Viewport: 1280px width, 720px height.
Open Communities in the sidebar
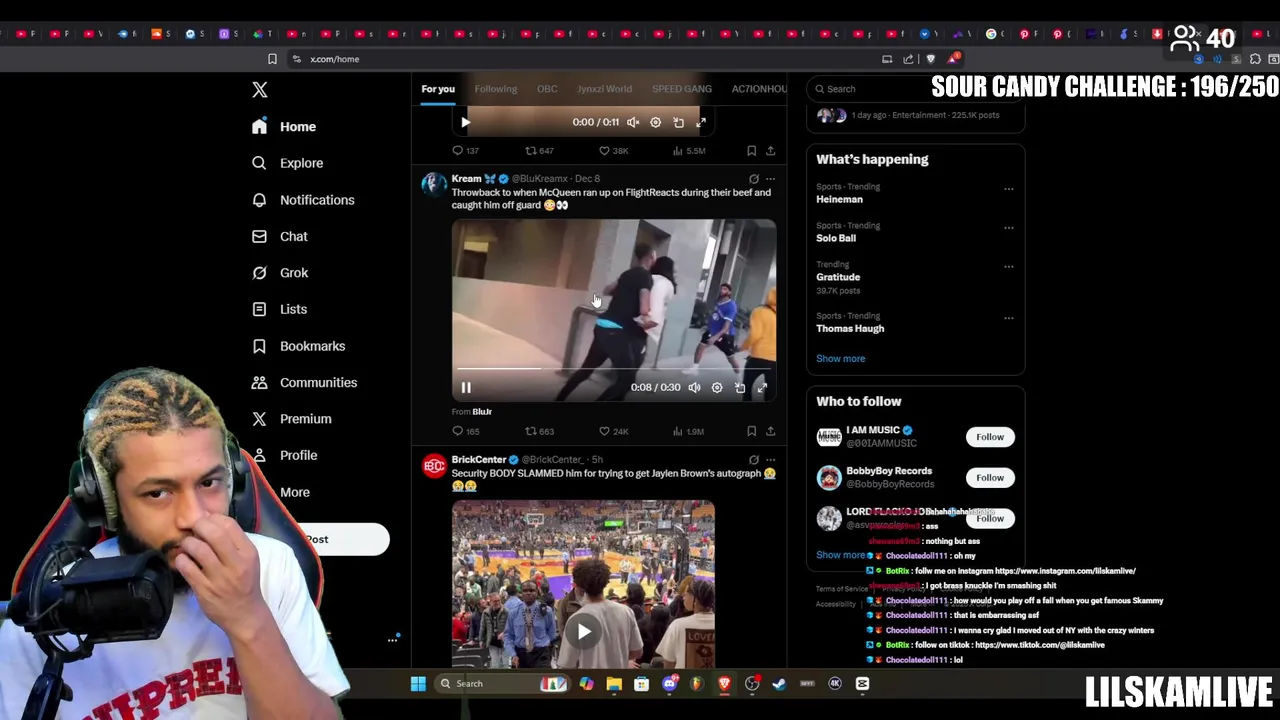pyautogui.click(x=304, y=382)
